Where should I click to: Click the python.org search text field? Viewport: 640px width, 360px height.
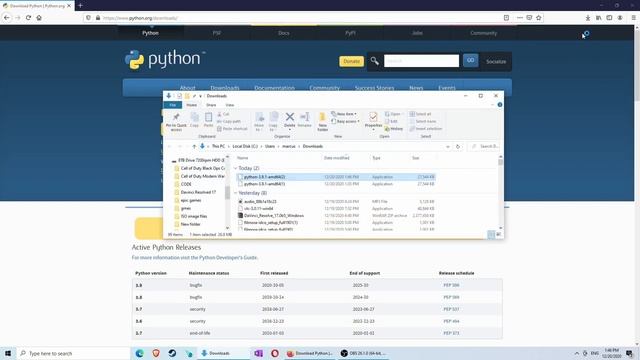421,61
